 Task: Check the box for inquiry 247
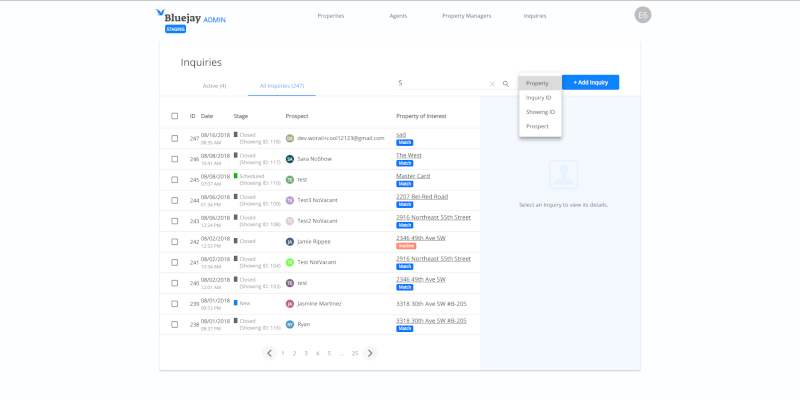(x=175, y=138)
